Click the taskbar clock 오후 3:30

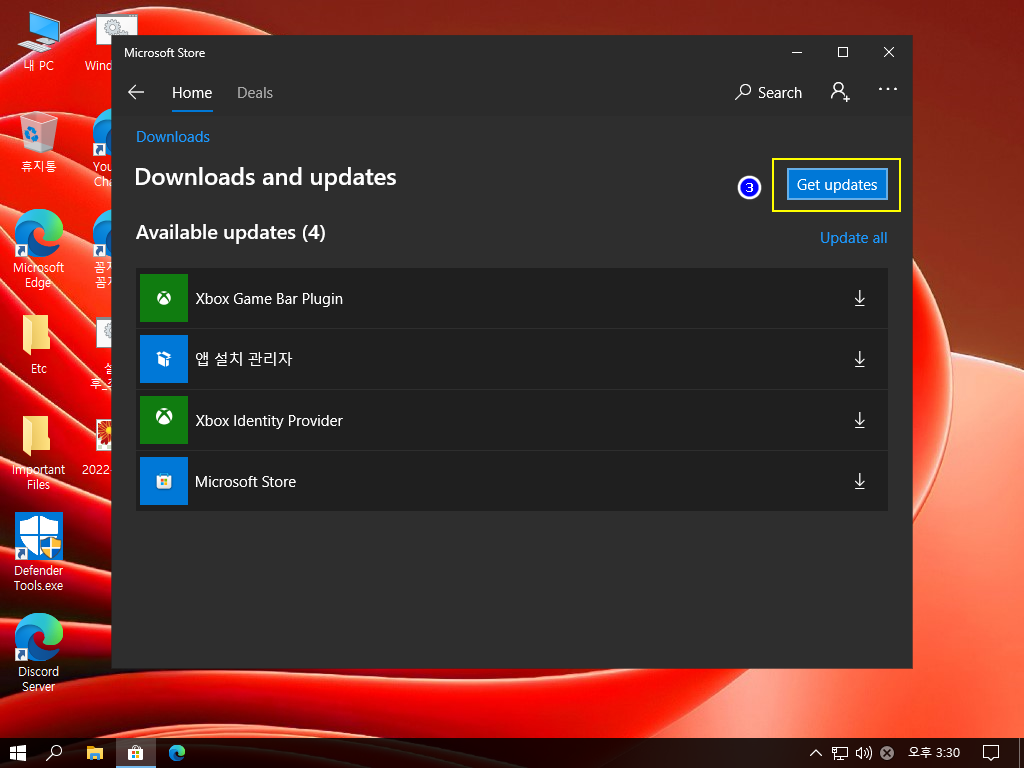(934, 753)
